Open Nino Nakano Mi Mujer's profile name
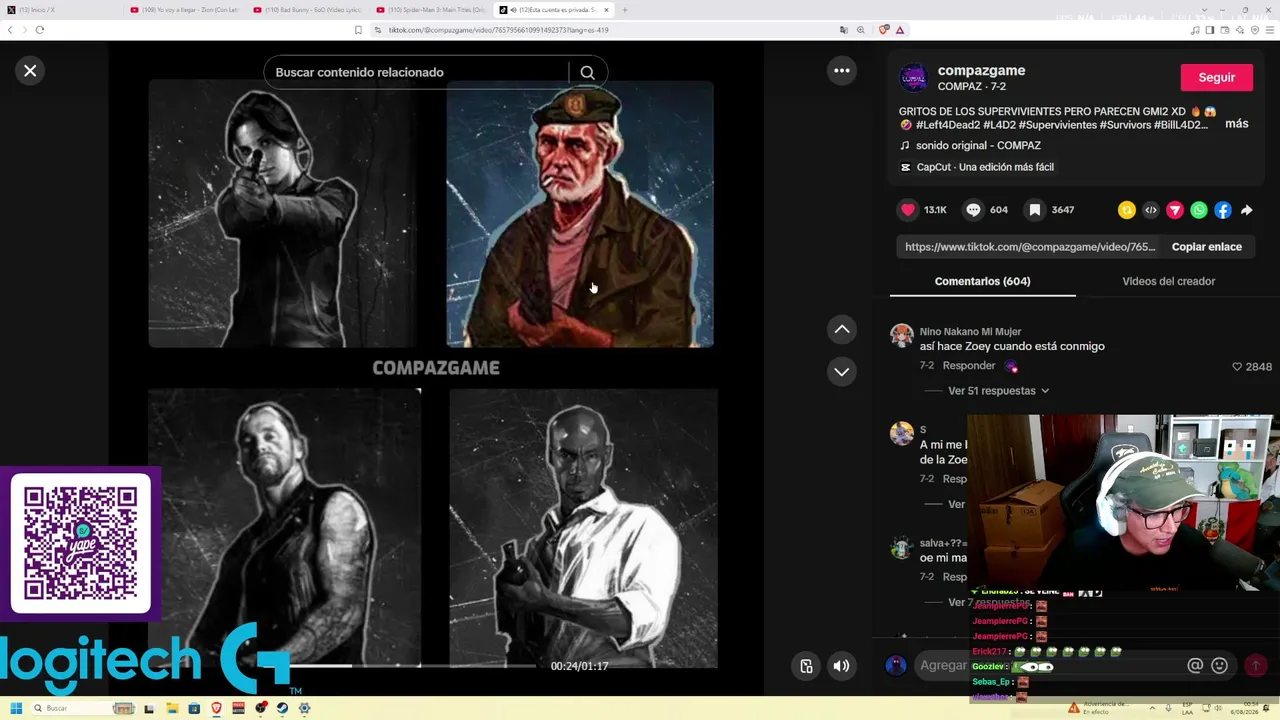Image resolution: width=1280 pixels, height=720 pixels. click(970, 332)
